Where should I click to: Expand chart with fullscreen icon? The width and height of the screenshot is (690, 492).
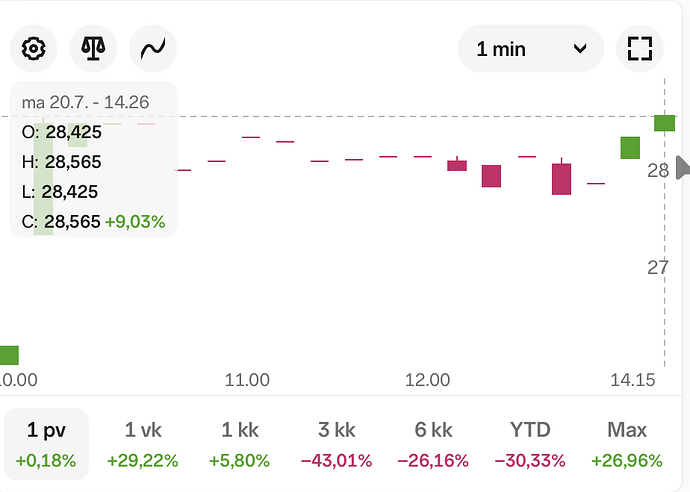click(640, 48)
